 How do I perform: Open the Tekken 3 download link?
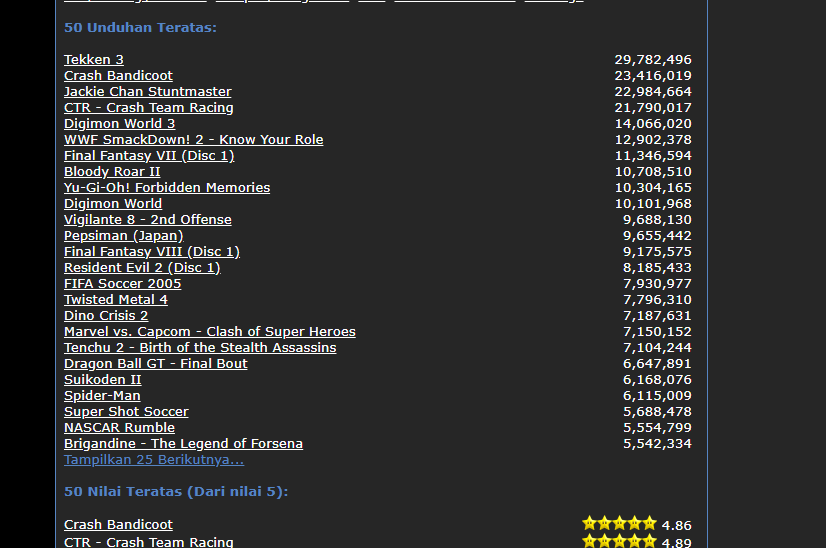click(x=94, y=60)
